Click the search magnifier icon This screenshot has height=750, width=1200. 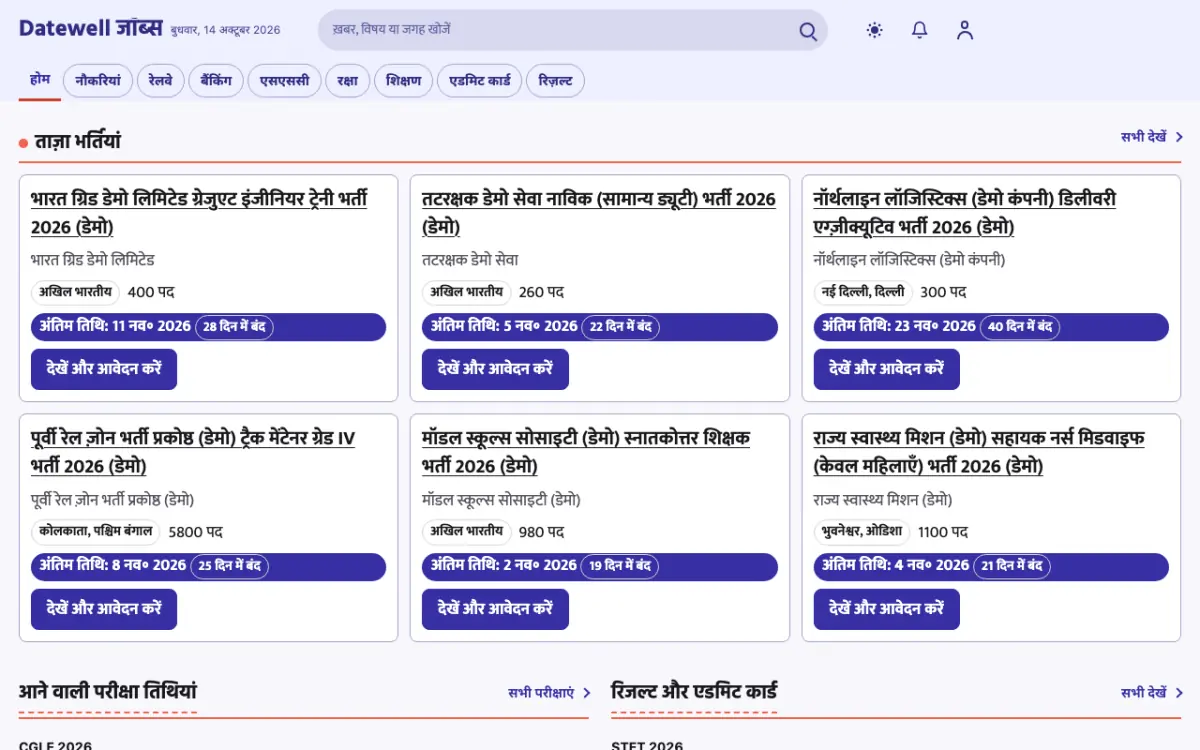pyautogui.click(x=808, y=31)
